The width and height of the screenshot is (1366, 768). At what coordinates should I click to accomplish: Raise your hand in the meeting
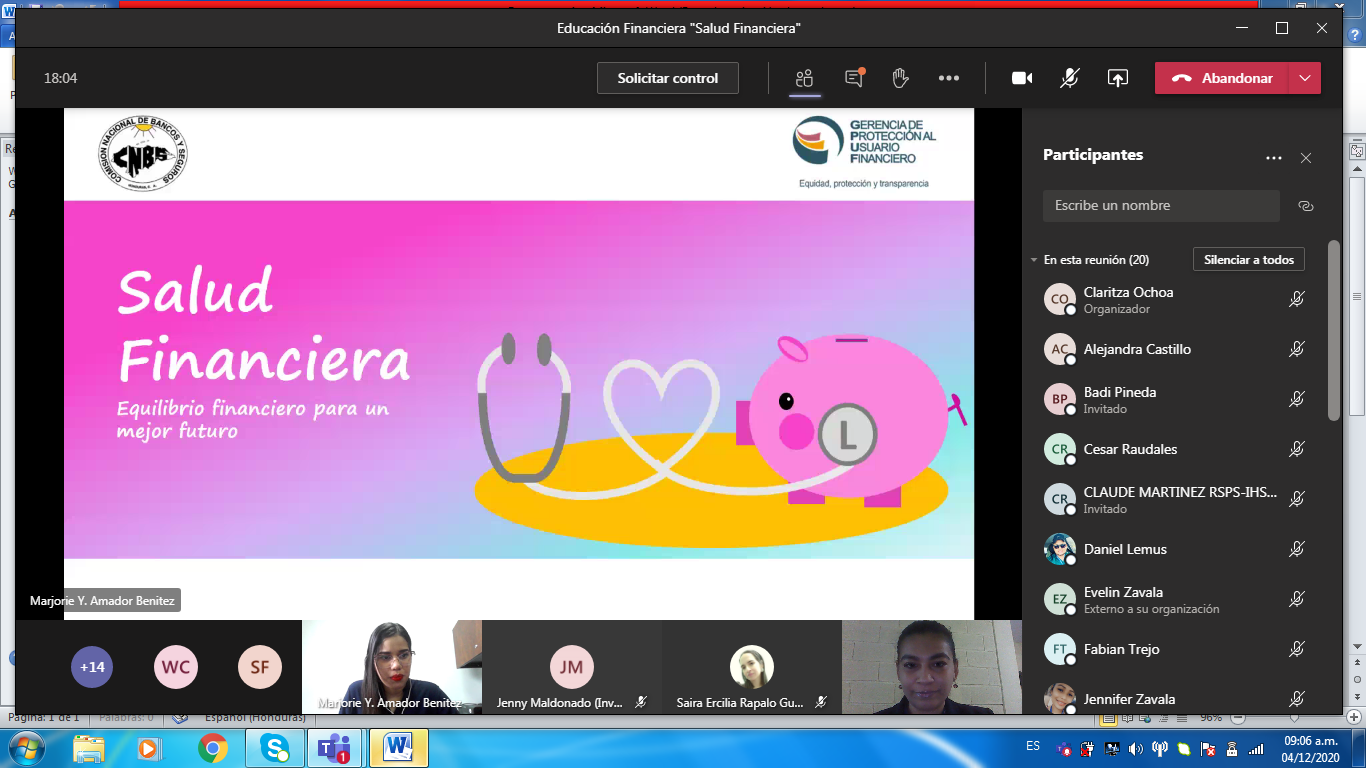click(x=900, y=78)
